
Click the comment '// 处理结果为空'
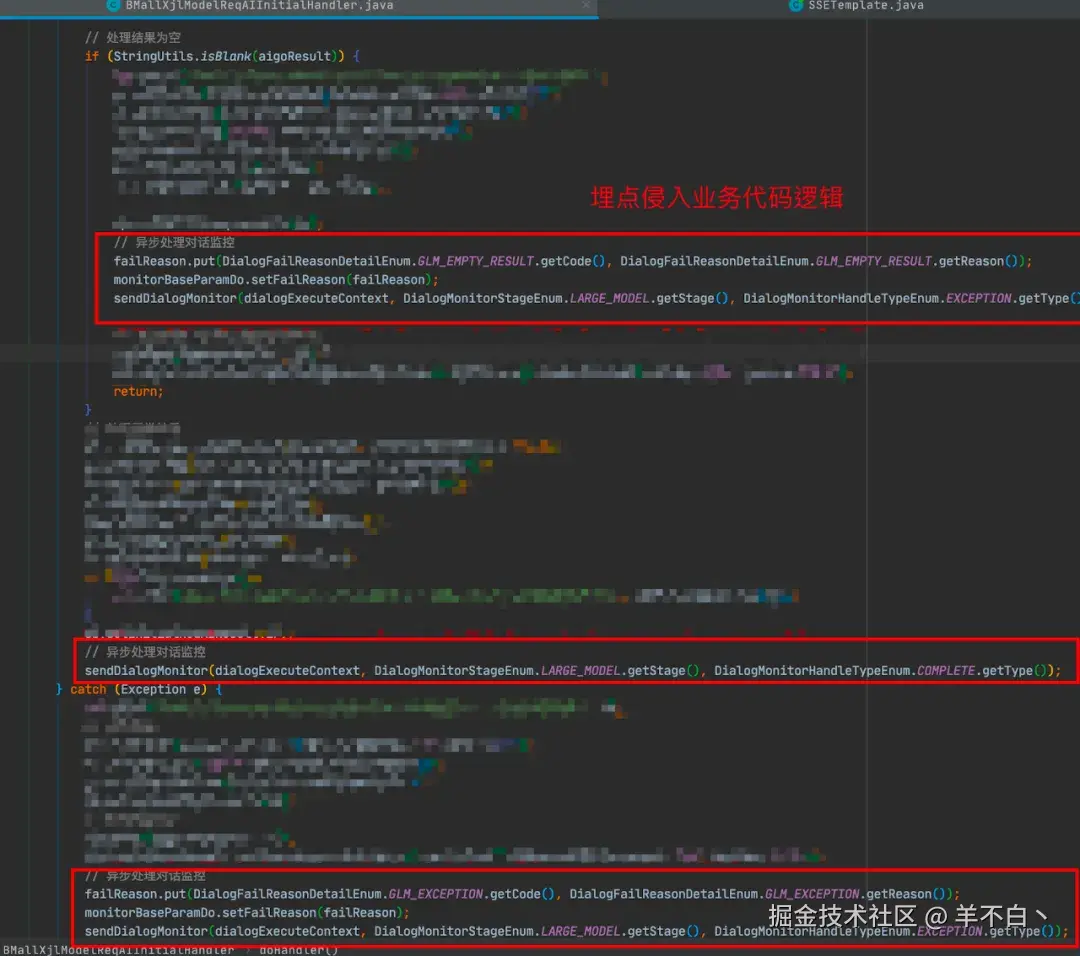click(133, 37)
